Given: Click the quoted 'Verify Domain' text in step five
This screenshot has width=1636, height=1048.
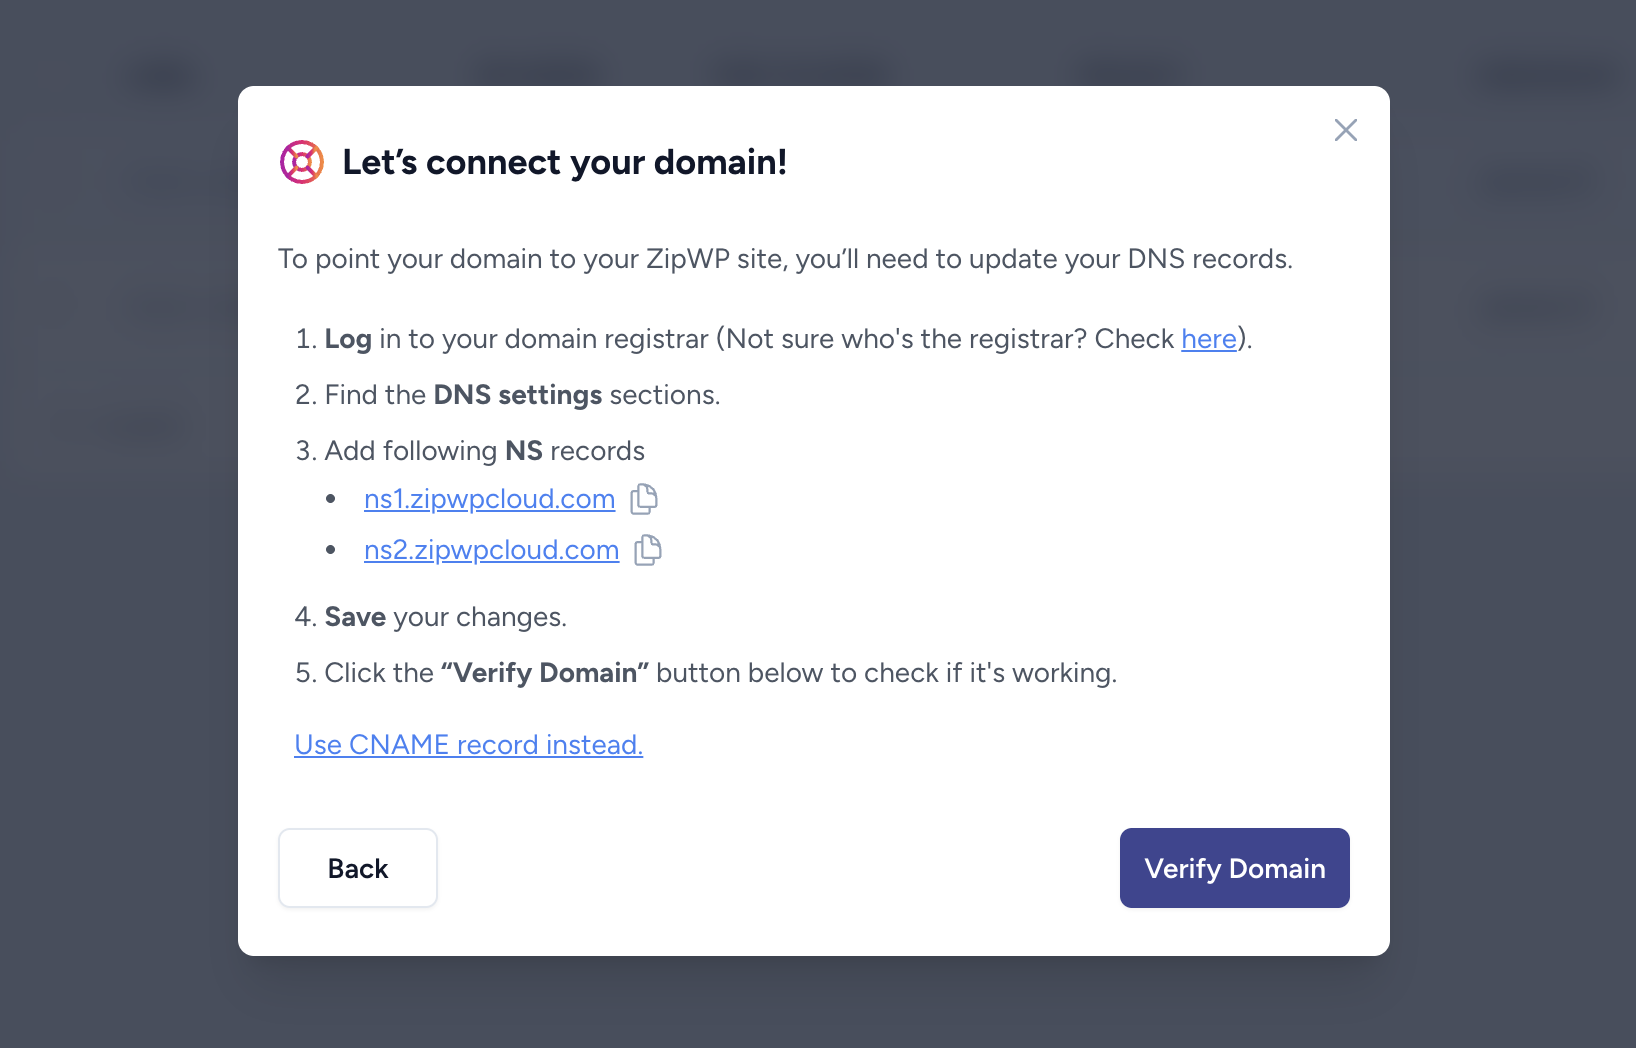Looking at the screenshot, I should (545, 673).
